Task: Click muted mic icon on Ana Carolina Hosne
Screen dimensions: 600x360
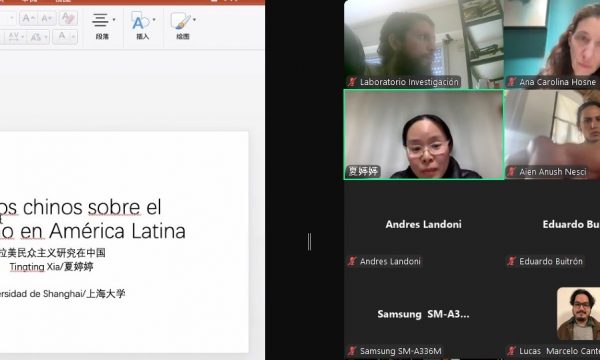Action: [511, 81]
